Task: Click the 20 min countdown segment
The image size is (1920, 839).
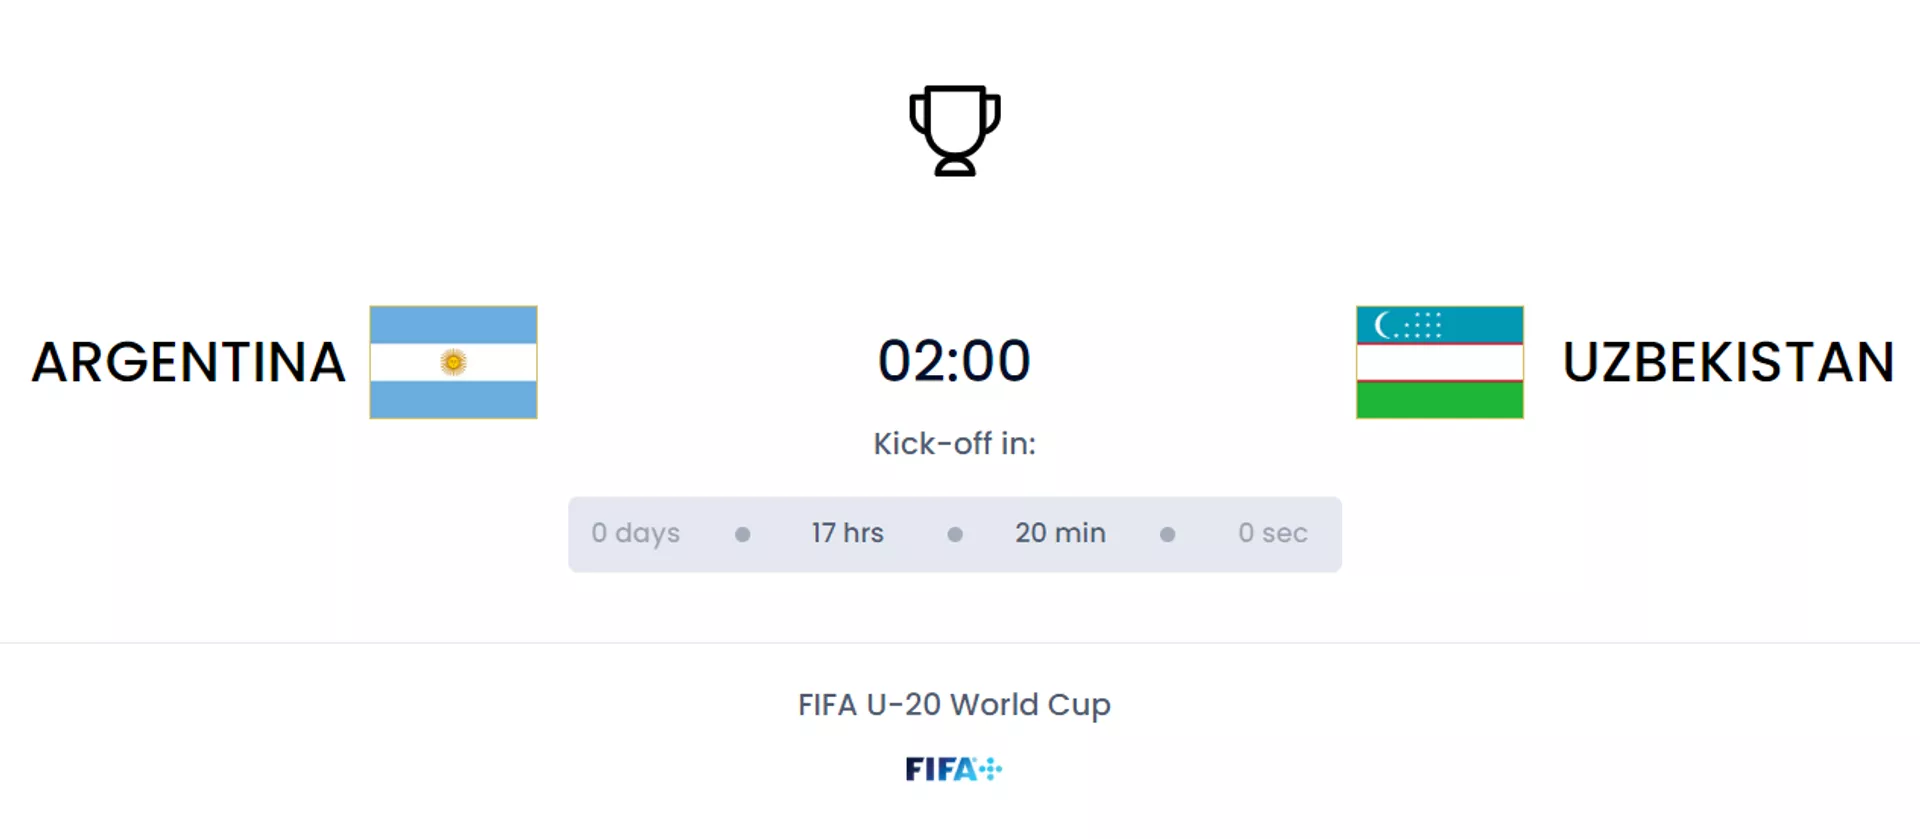Action: click(1060, 533)
